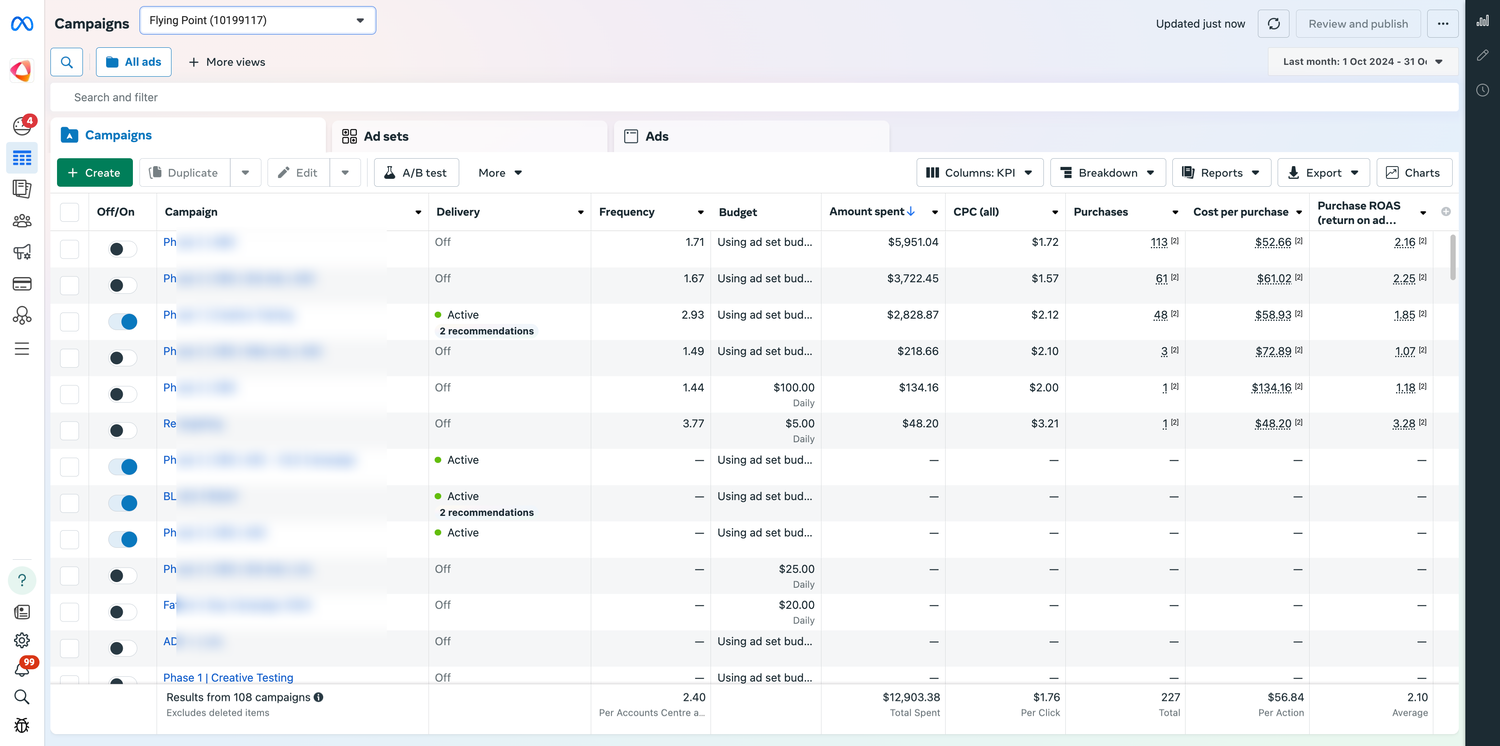This screenshot has width=1500, height=746.
Task: Tick checkbox for the $5,951.04 campaign row
Action: (x=69, y=249)
